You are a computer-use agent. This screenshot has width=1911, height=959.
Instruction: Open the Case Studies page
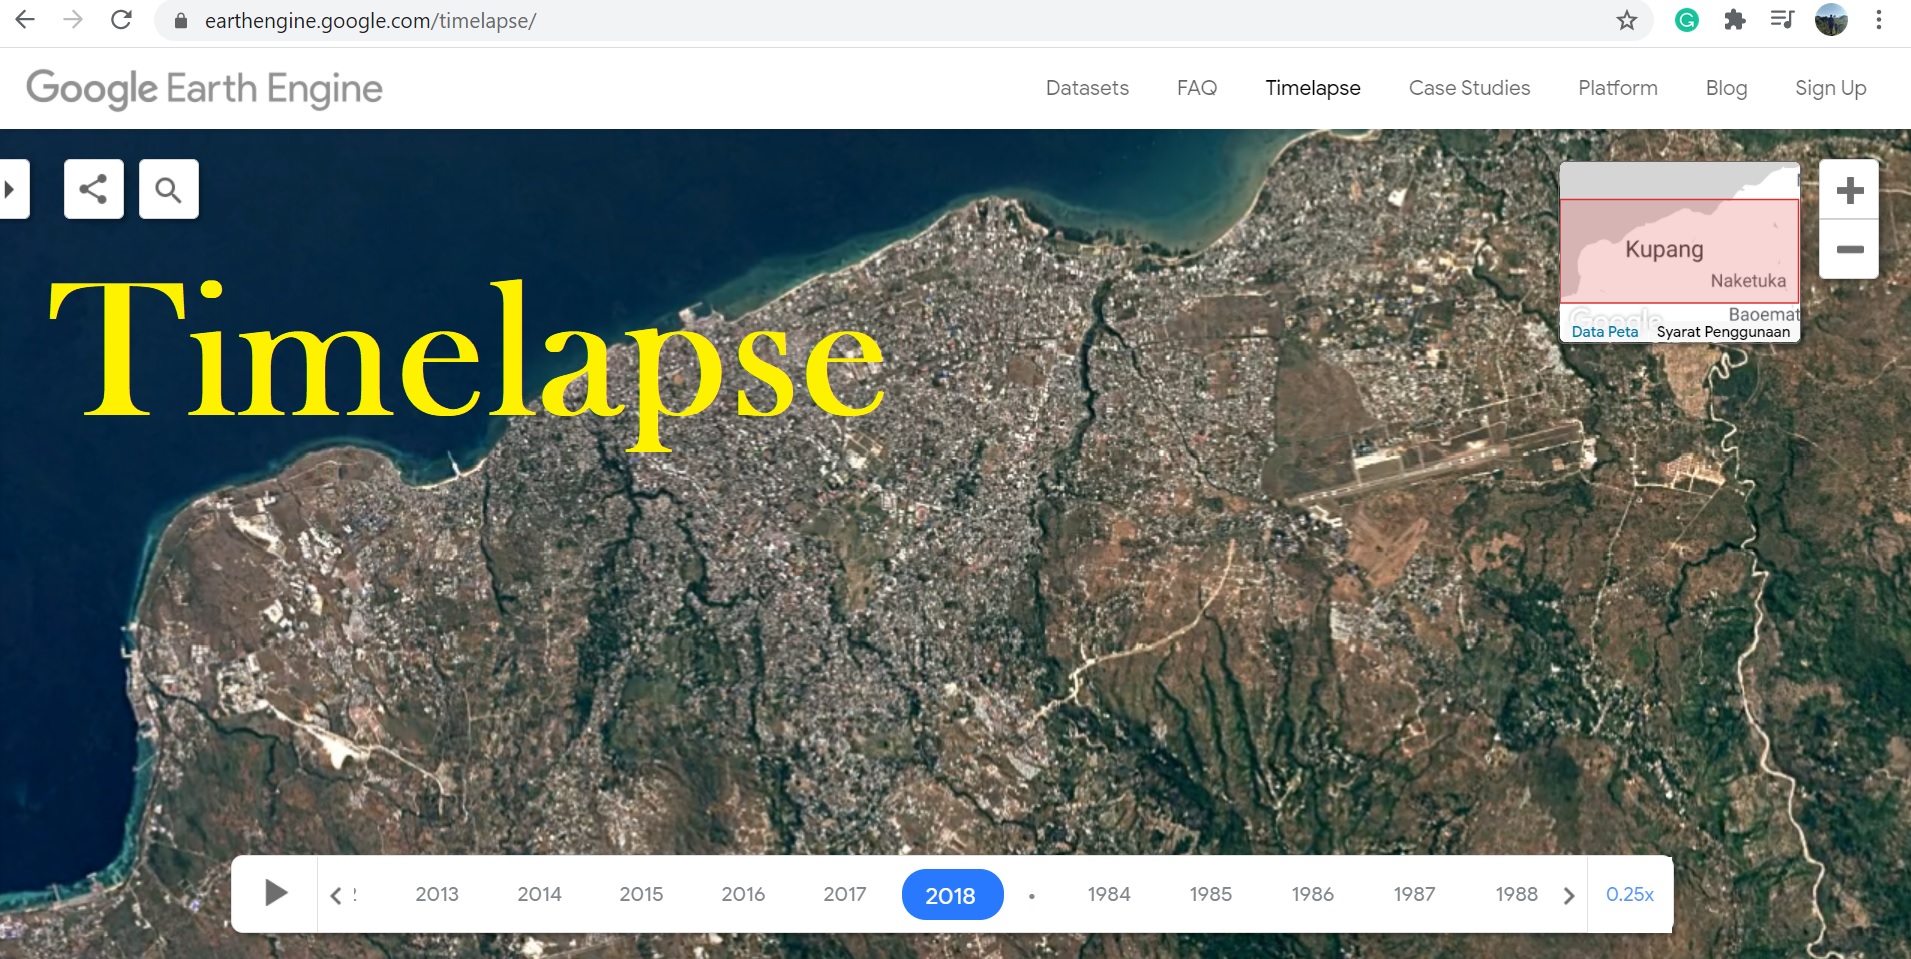coord(1469,88)
